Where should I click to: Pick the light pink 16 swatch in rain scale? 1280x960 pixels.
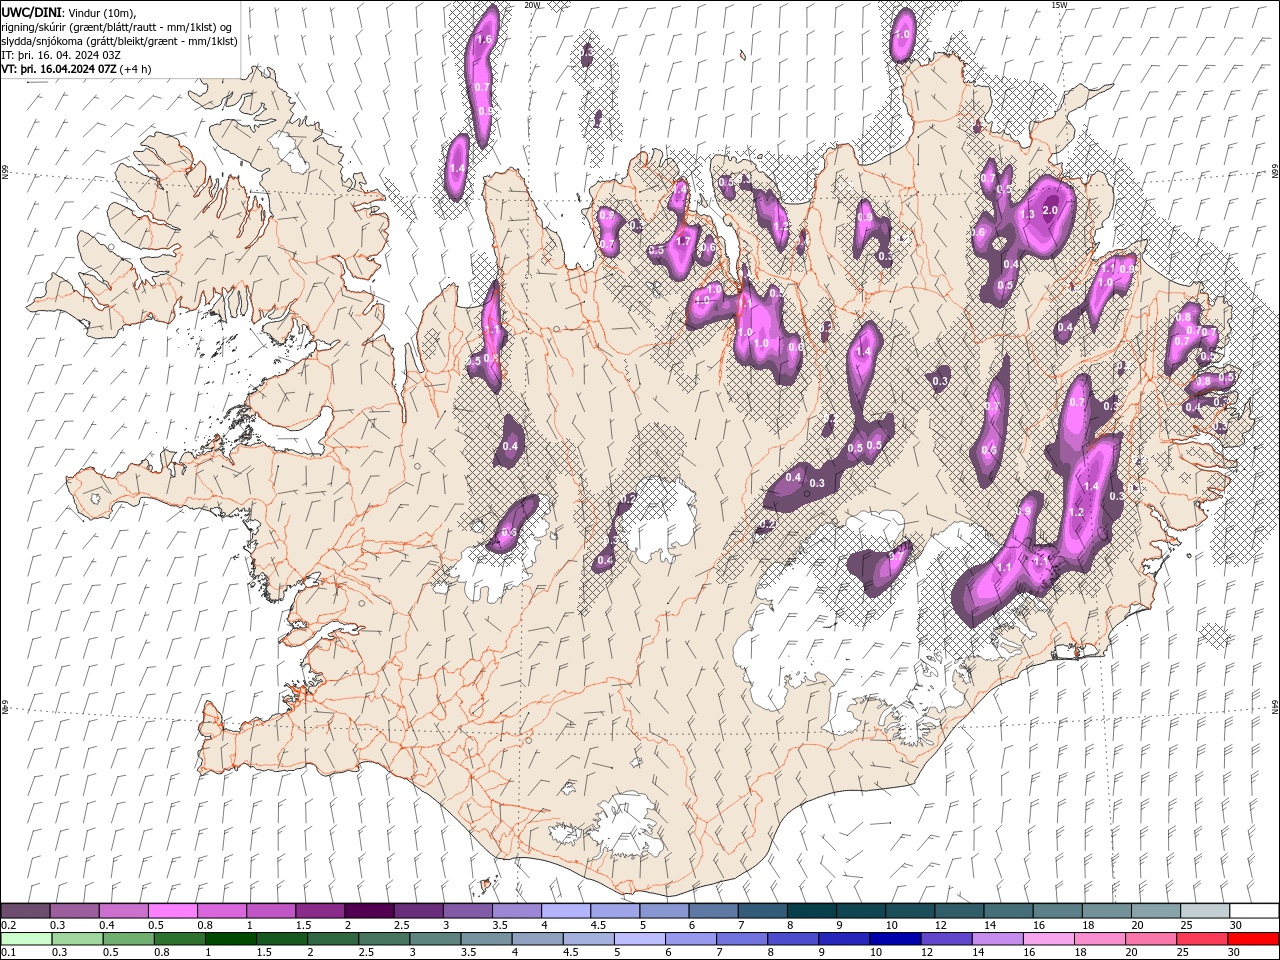[x=1048, y=939]
